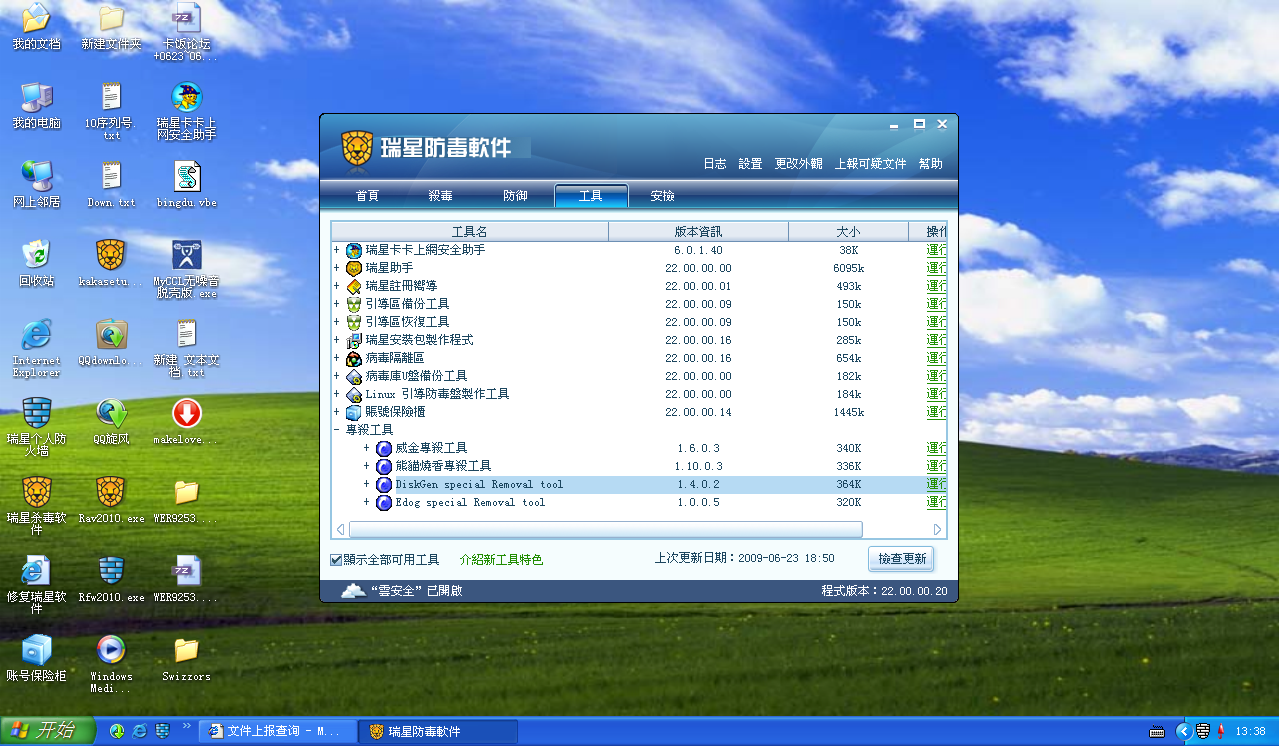The image size is (1279, 746).
Task: Click the tool list scroll right arrow
Action: 938,529
